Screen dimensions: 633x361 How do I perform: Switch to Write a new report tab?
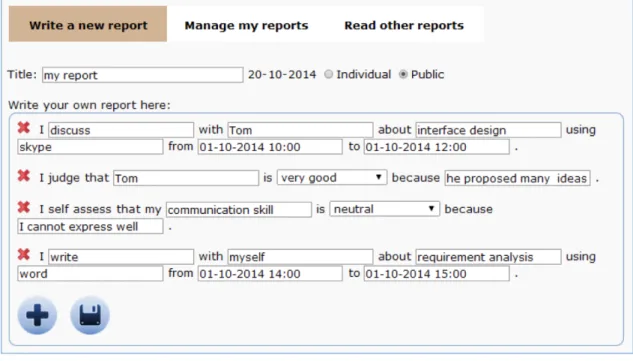[x=88, y=24]
